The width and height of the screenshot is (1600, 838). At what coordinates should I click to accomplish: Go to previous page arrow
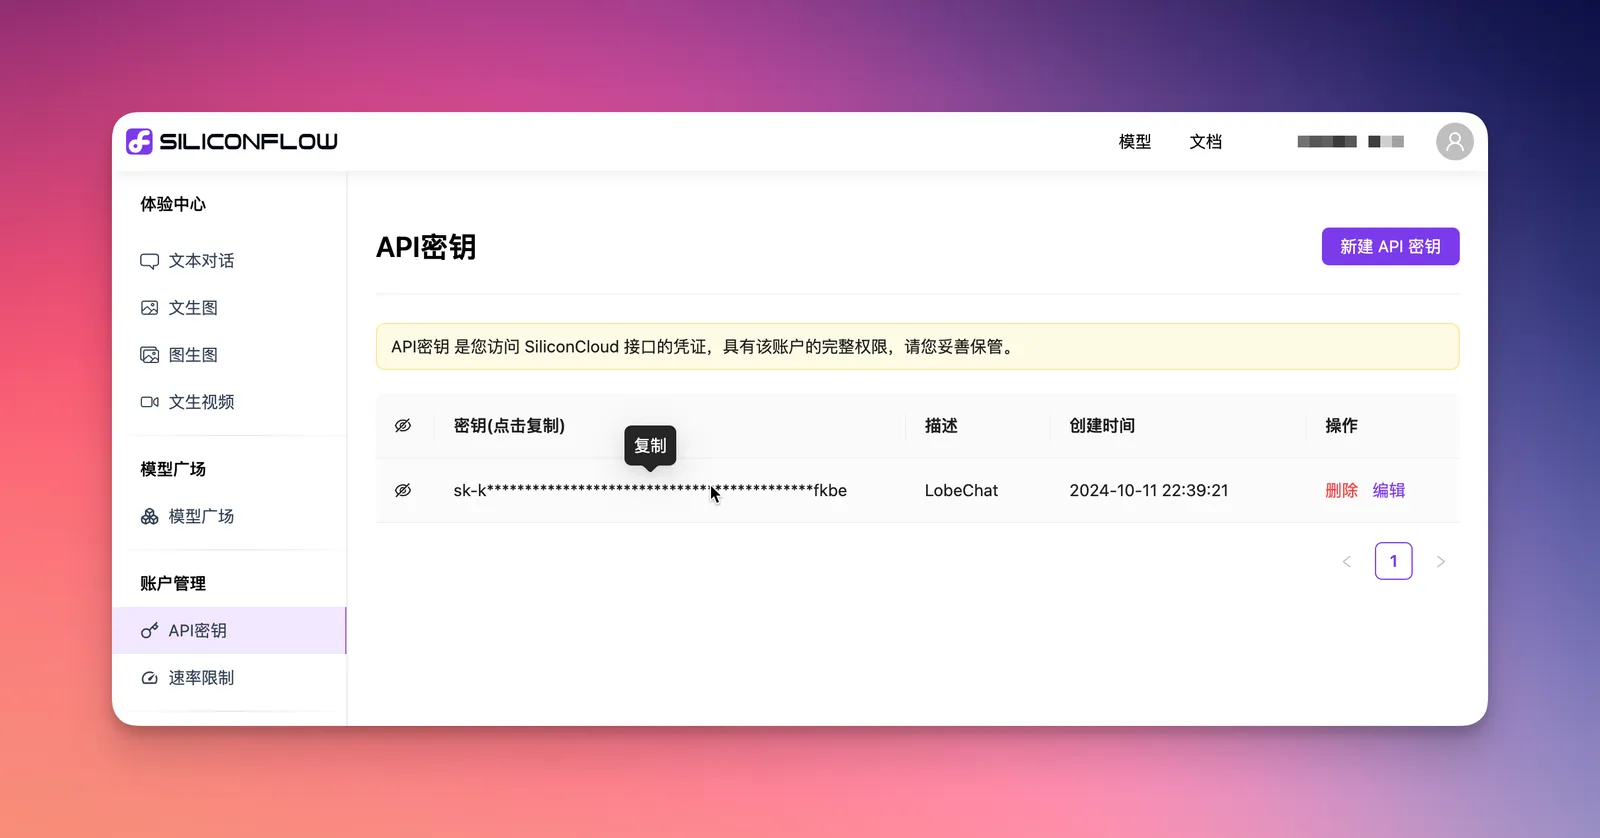[x=1347, y=562]
